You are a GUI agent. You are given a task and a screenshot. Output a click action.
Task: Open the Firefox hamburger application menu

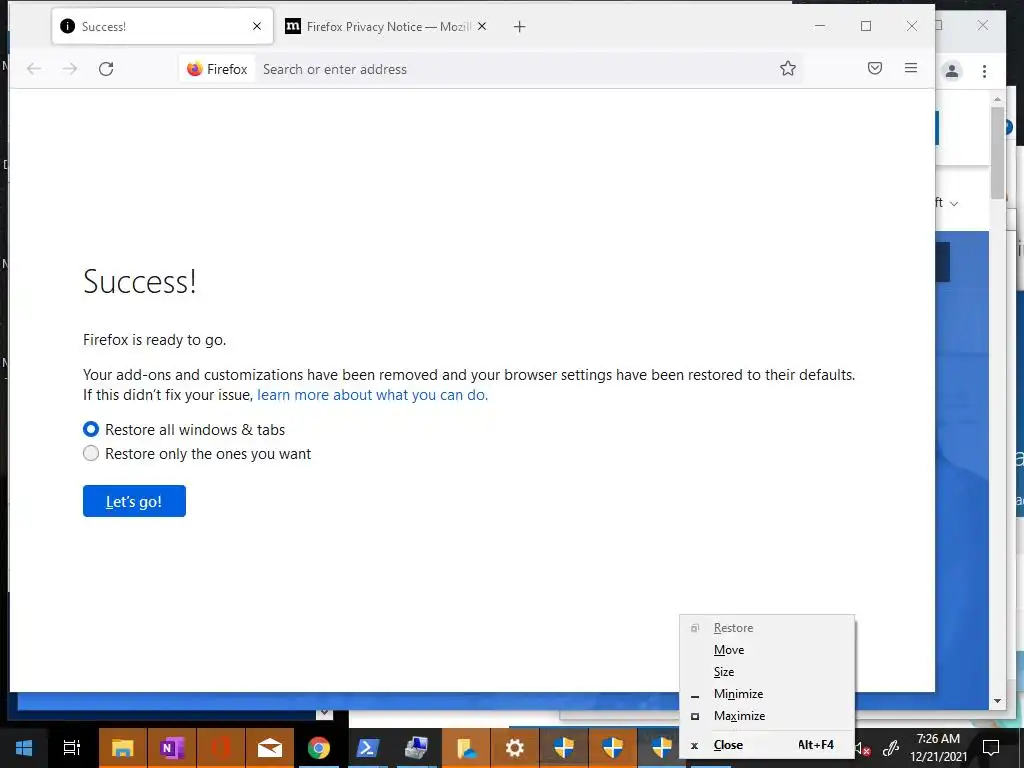click(911, 68)
